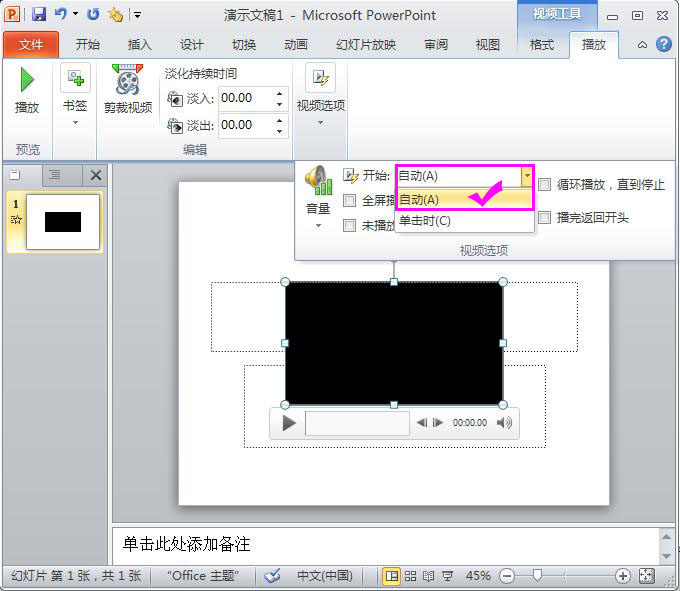The height and width of the screenshot is (591, 680).
Task: Open the Animations ribbon tab
Action: pos(295,45)
